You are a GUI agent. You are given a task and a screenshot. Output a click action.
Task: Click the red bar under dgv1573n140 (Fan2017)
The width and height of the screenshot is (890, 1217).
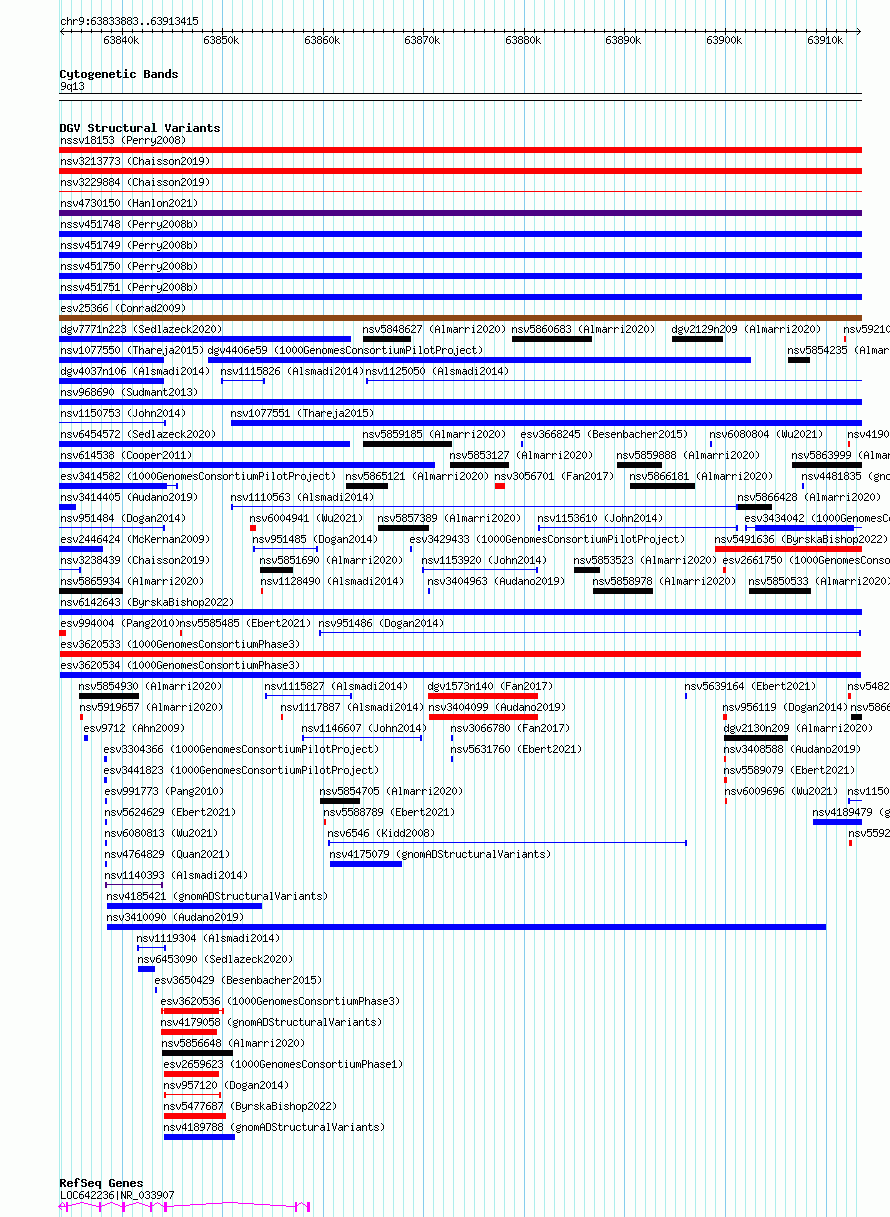[483, 696]
